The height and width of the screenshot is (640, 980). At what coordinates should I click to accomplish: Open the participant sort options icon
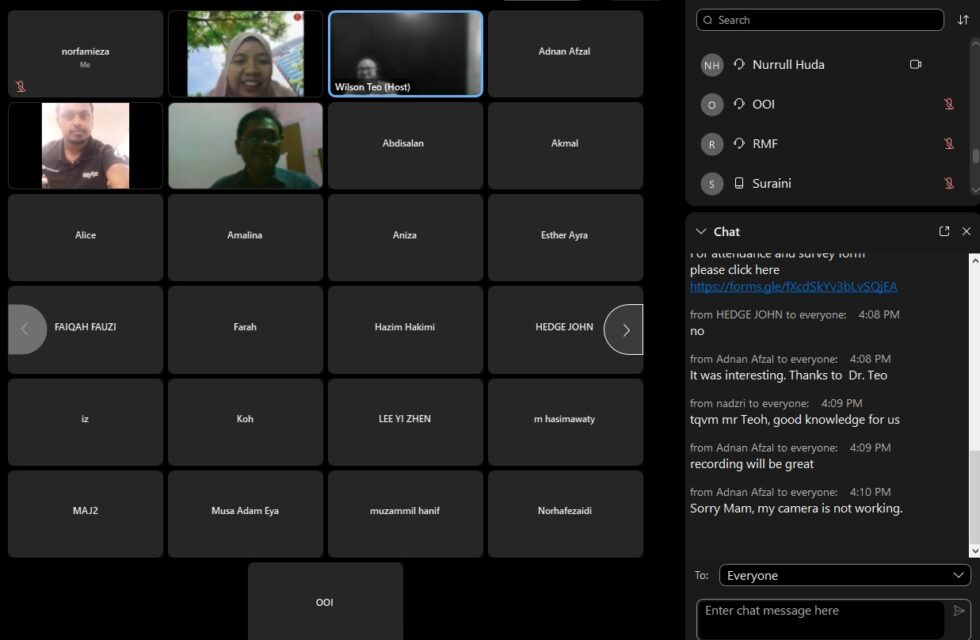click(x=962, y=19)
